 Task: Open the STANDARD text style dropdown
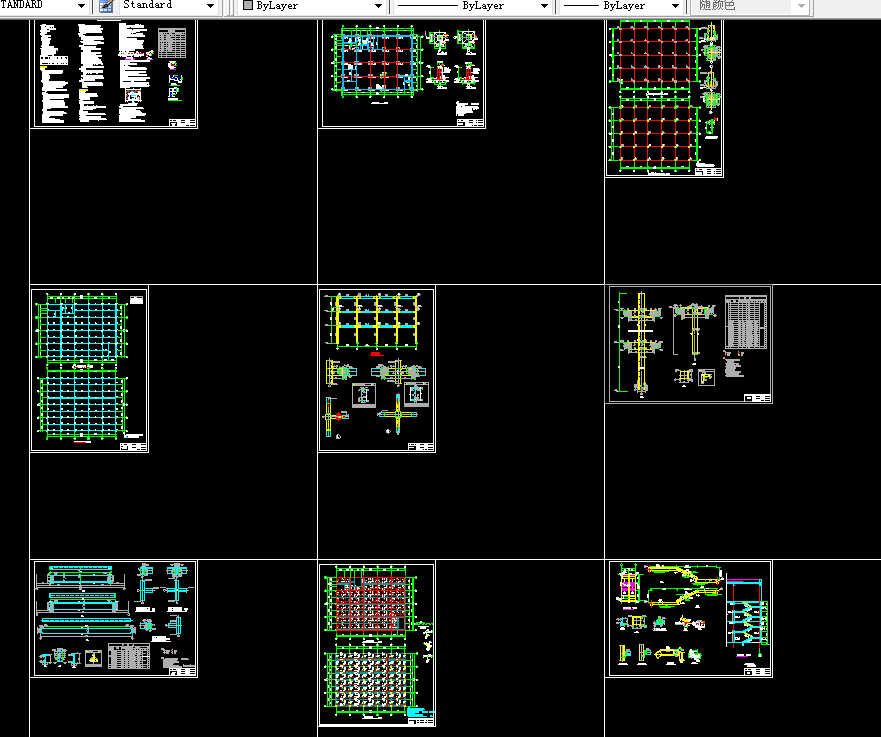pyautogui.click(x=81, y=6)
